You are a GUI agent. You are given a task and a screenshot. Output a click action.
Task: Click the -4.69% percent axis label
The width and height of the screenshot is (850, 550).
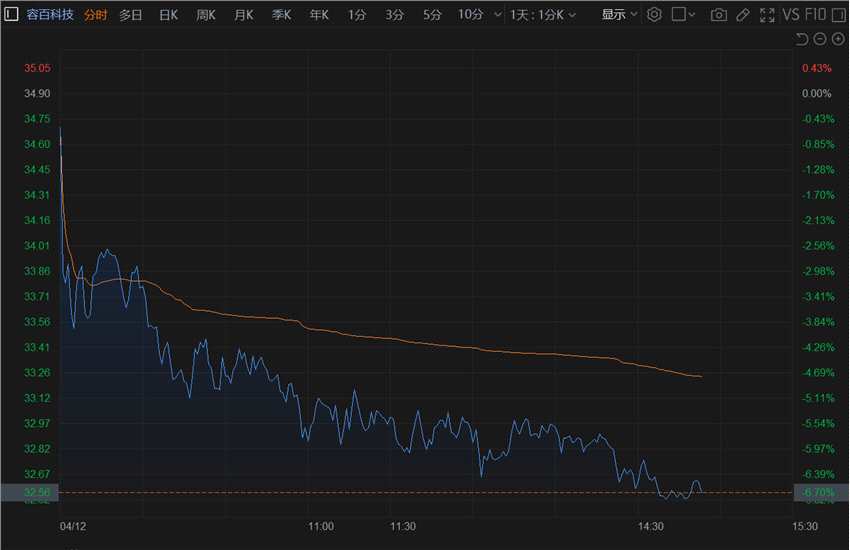click(819, 373)
